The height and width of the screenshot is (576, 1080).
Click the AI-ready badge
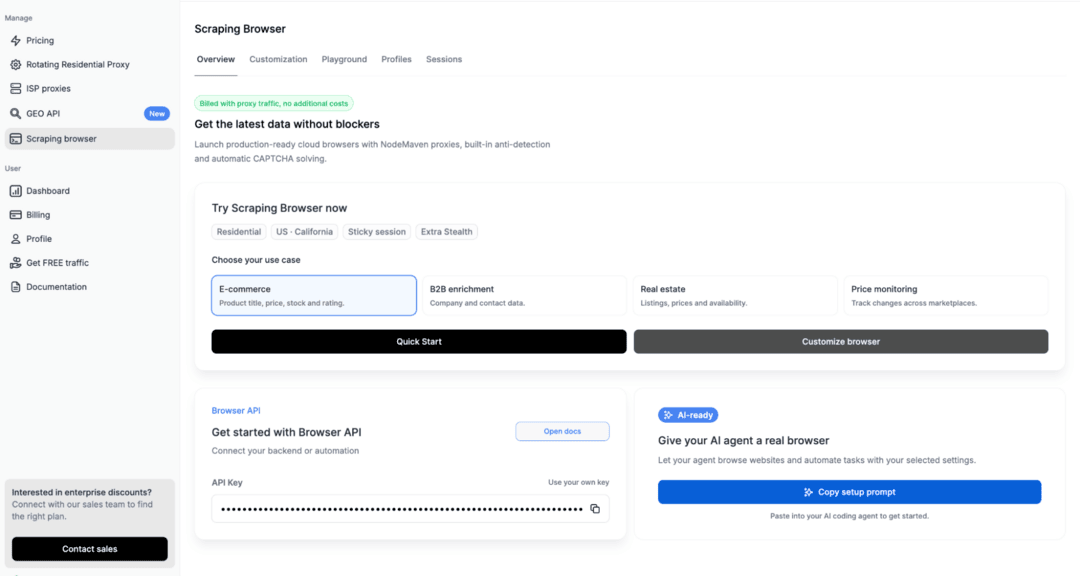[x=688, y=415]
